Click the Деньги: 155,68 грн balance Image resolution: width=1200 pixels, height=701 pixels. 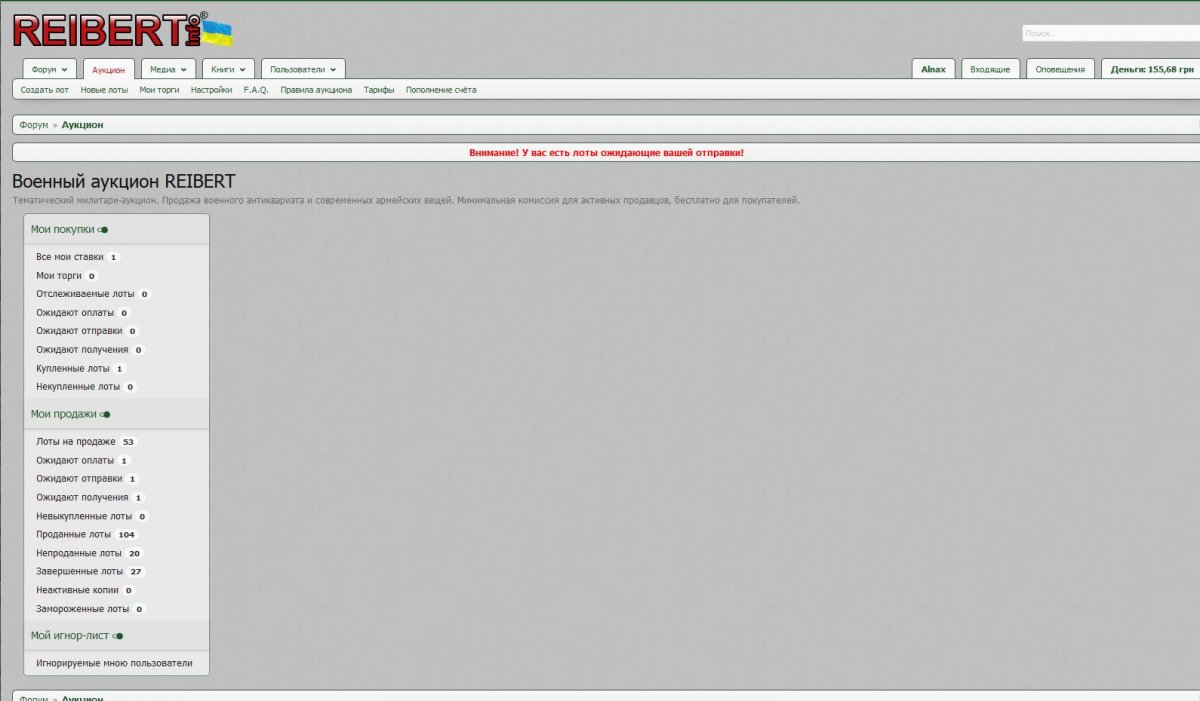click(x=1151, y=69)
